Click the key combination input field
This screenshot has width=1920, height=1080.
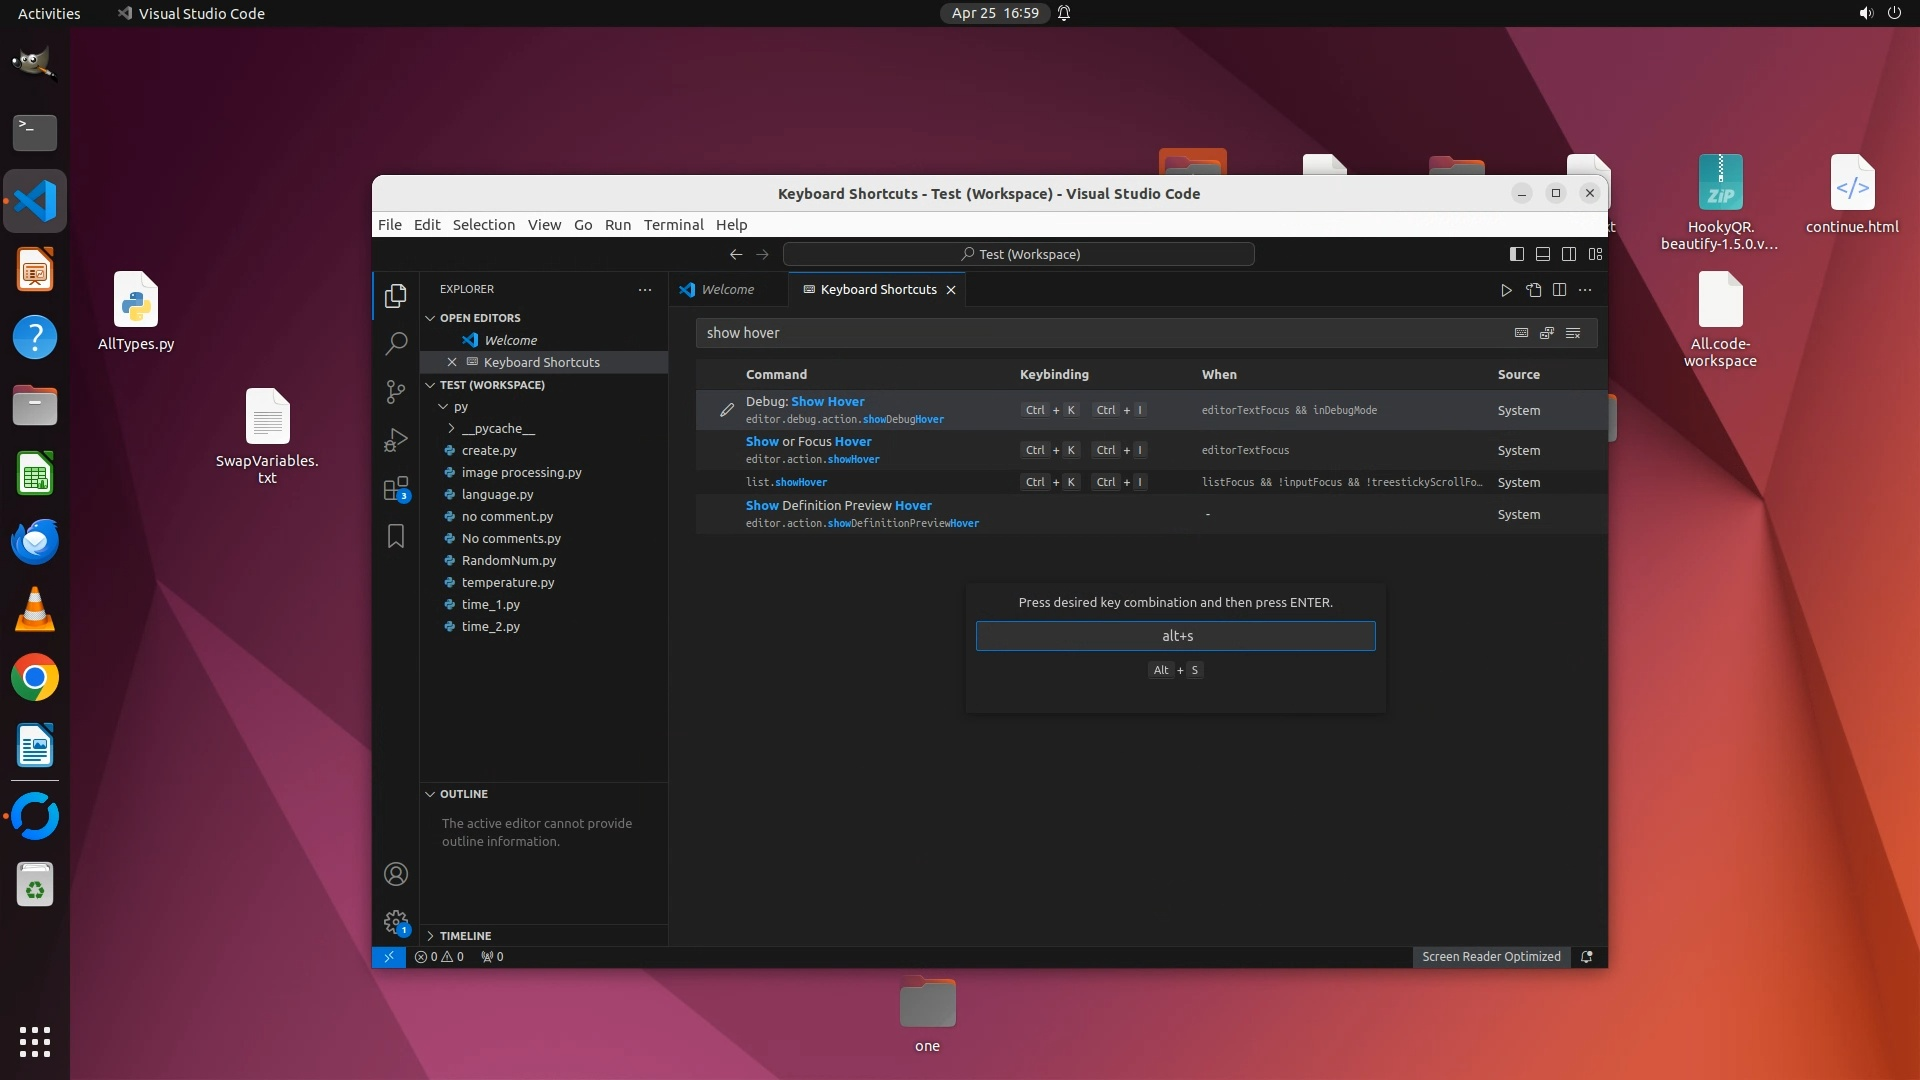coord(1175,636)
